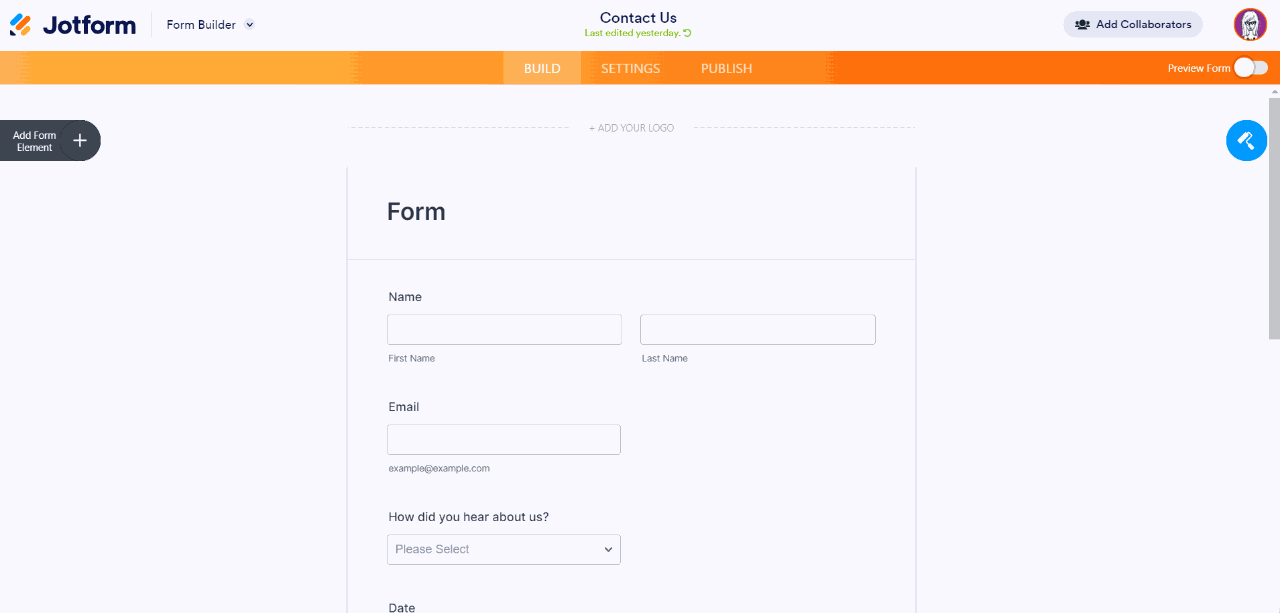Image resolution: width=1280 pixels, height=613 pixels.
Task: Click the plus icon to add element
Action: click(80, 141)
